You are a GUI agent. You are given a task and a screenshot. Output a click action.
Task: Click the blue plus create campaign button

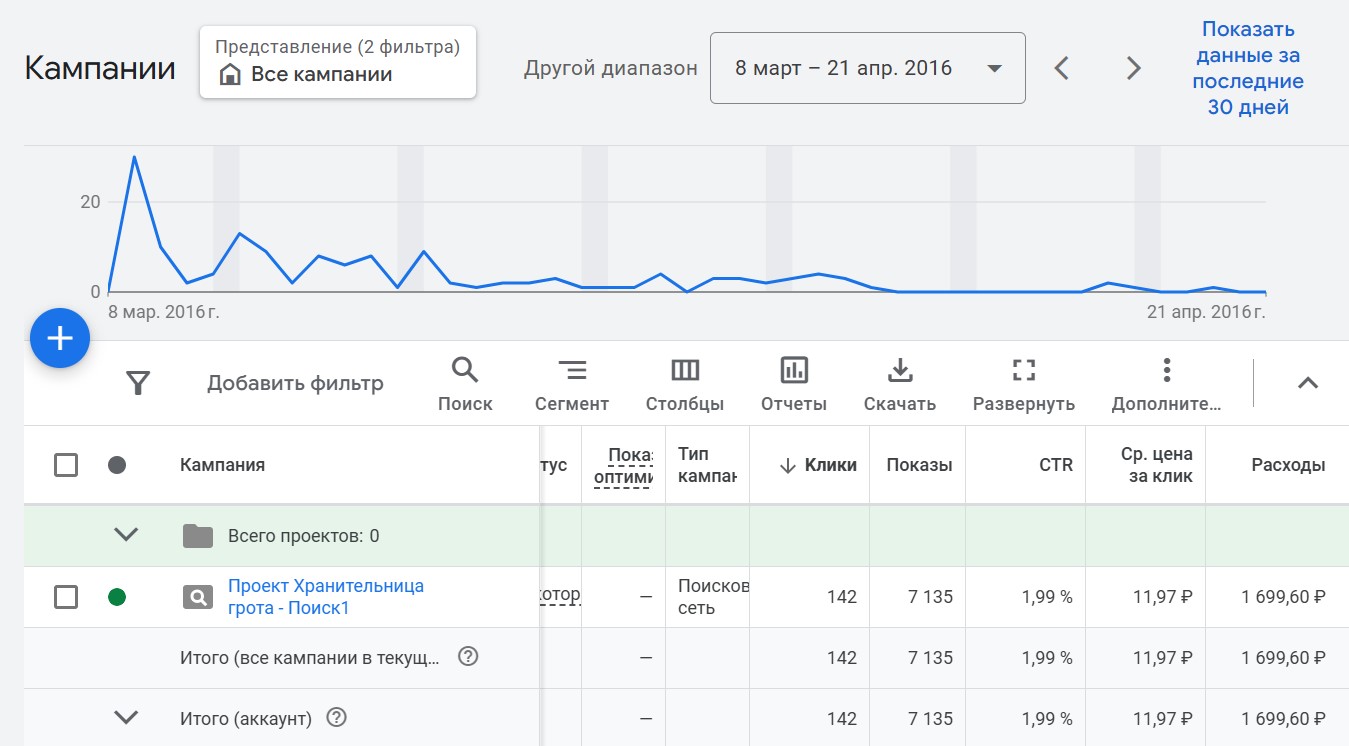point(60,338)
